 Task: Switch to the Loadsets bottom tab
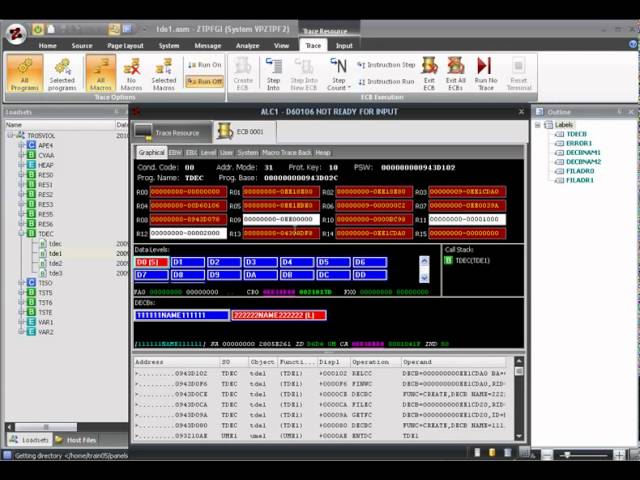29,440
